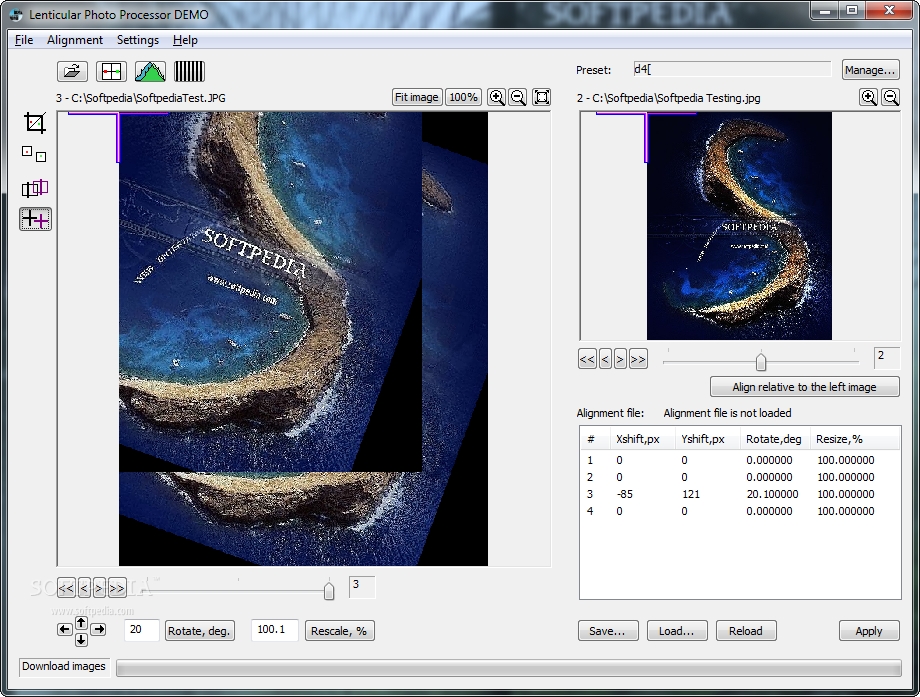Open the Help menu
This screenshot has width=920, height=697.
[185, 40]
